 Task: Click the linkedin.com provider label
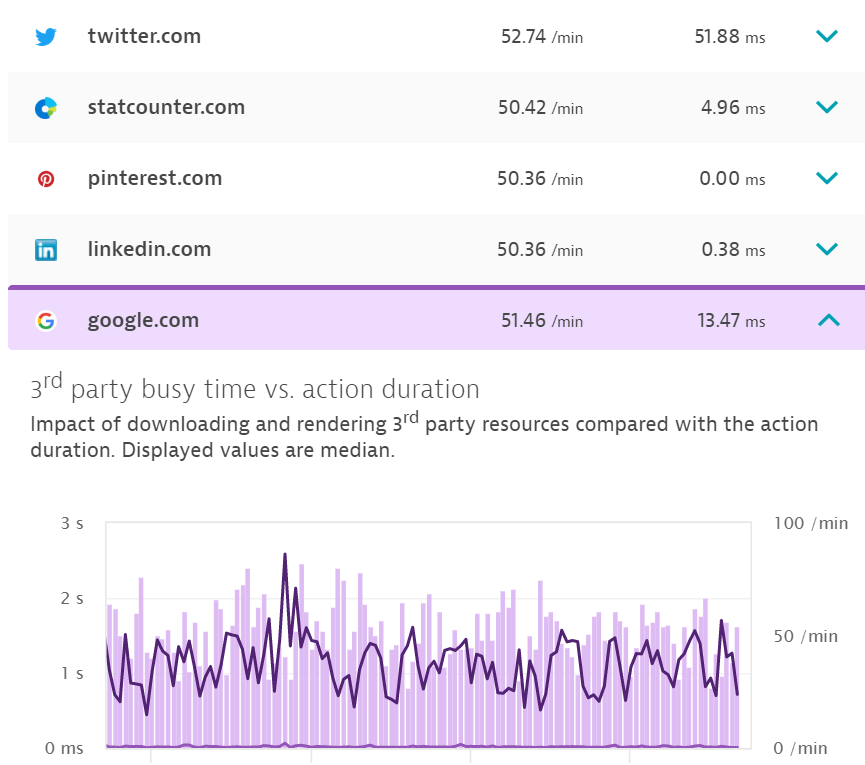pos(149,250)
